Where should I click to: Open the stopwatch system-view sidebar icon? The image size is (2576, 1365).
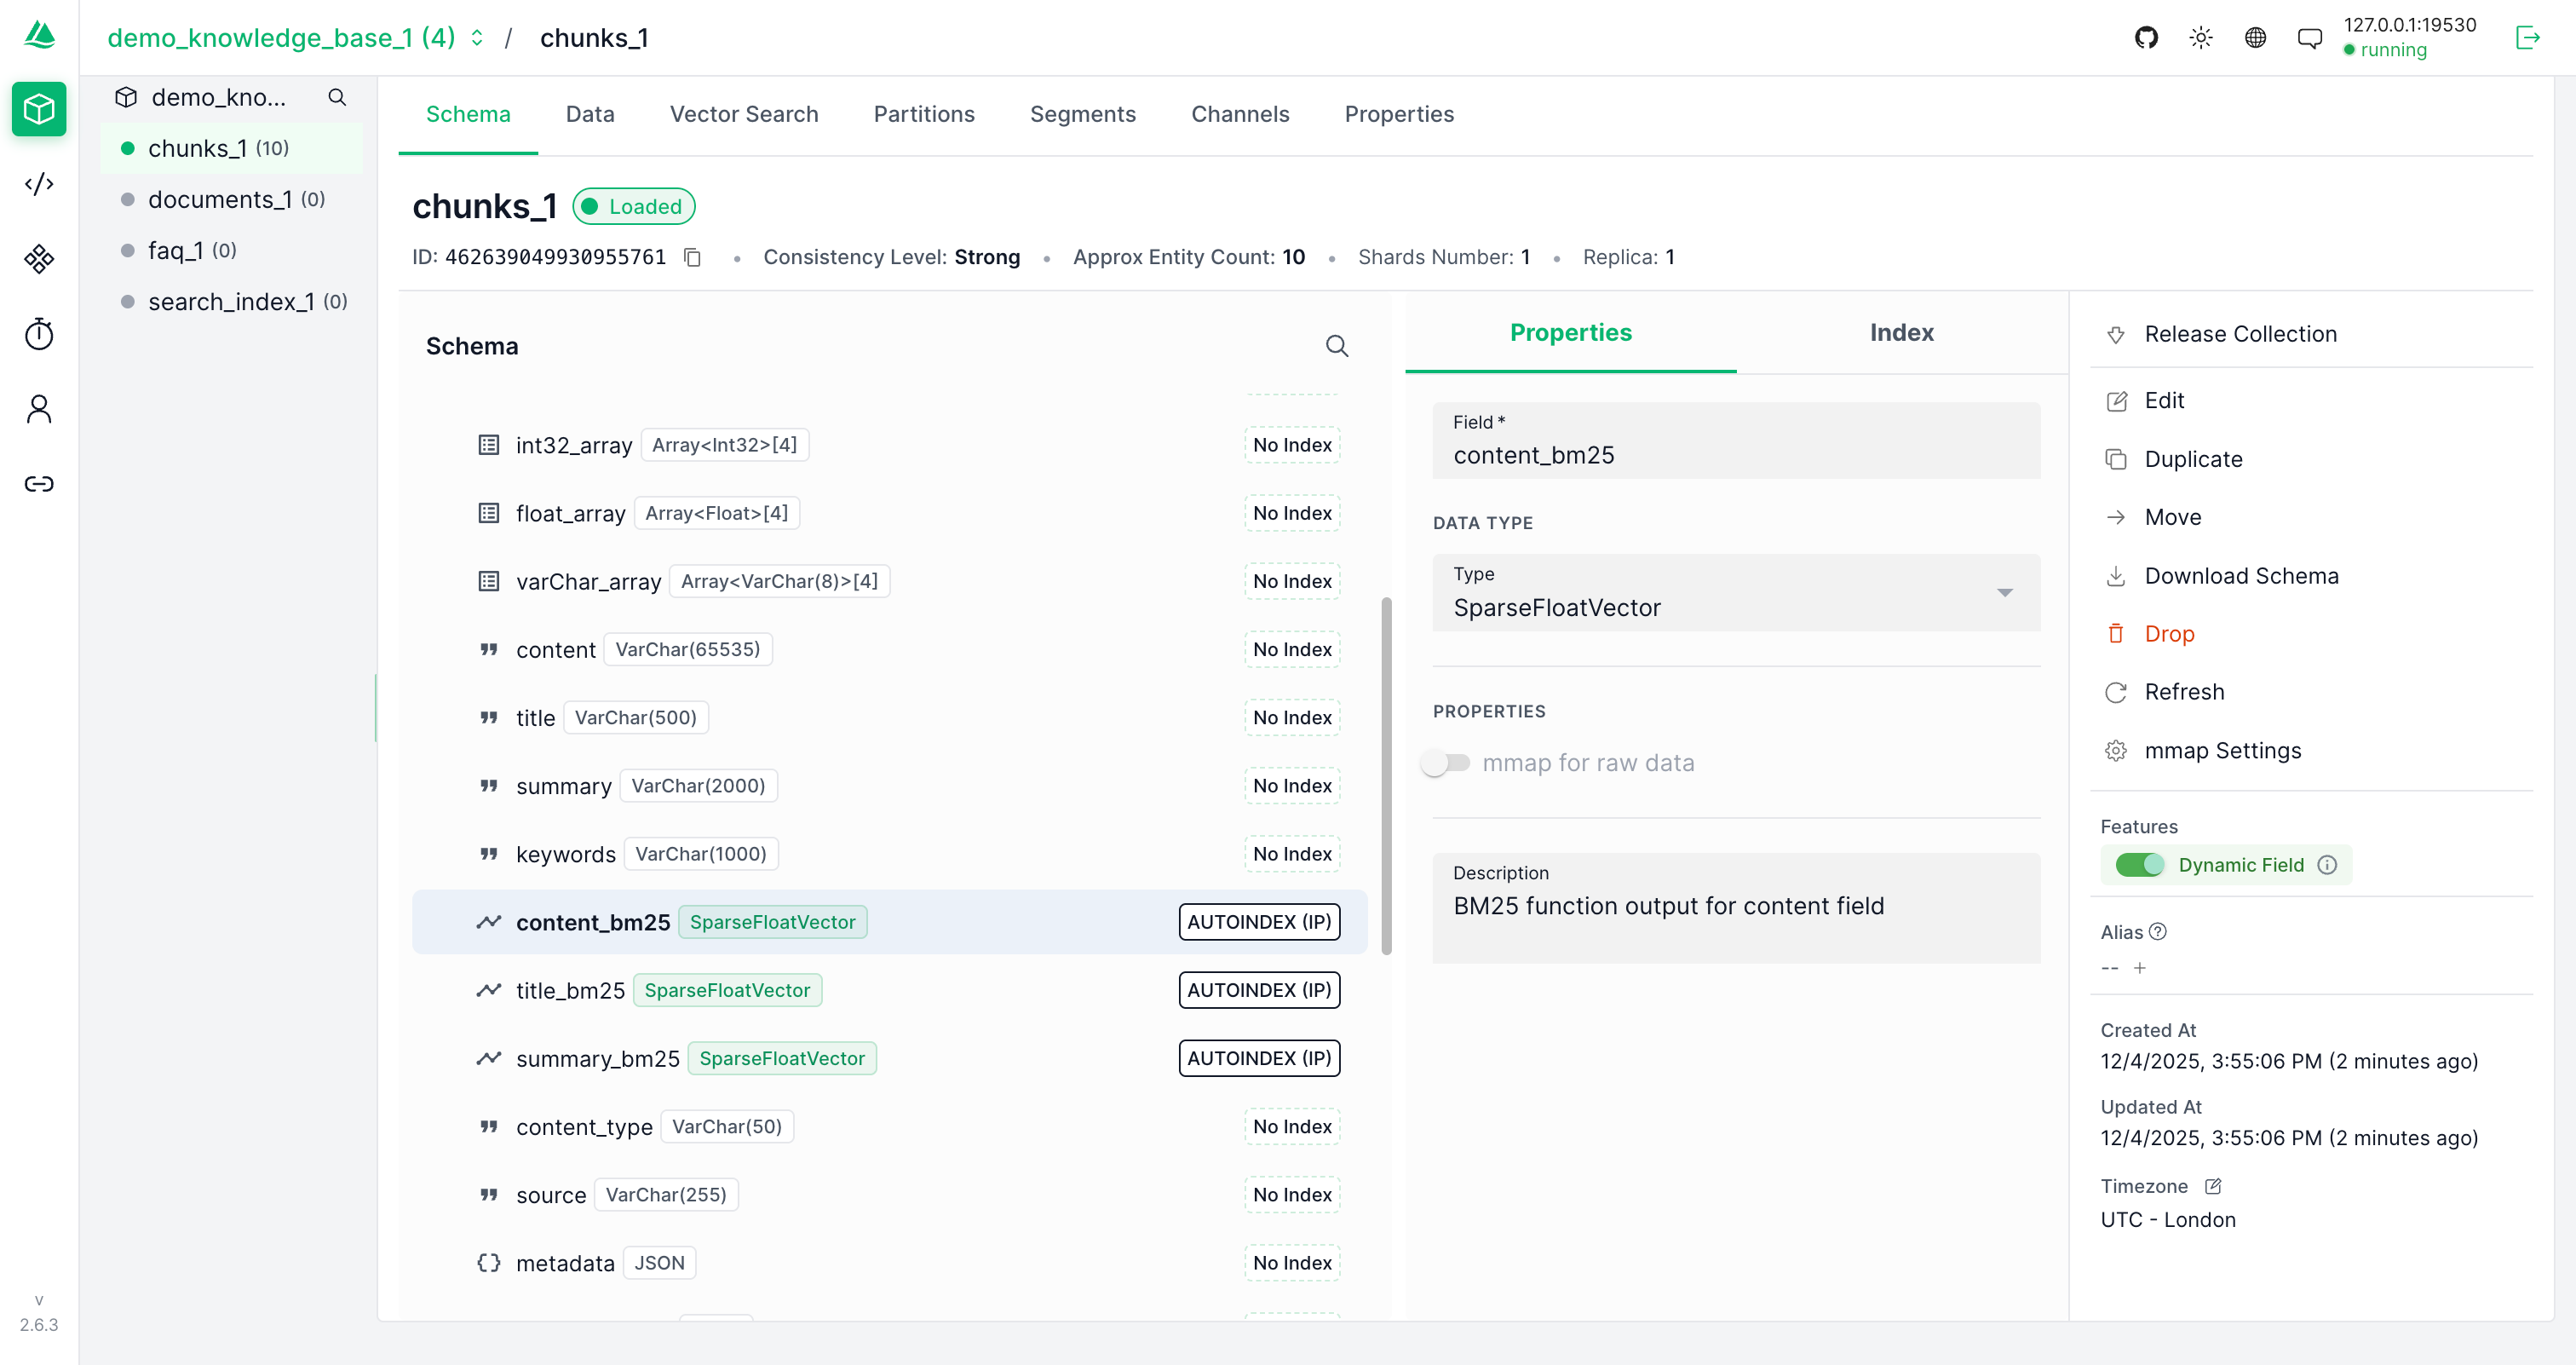click(x=38, y=333)
